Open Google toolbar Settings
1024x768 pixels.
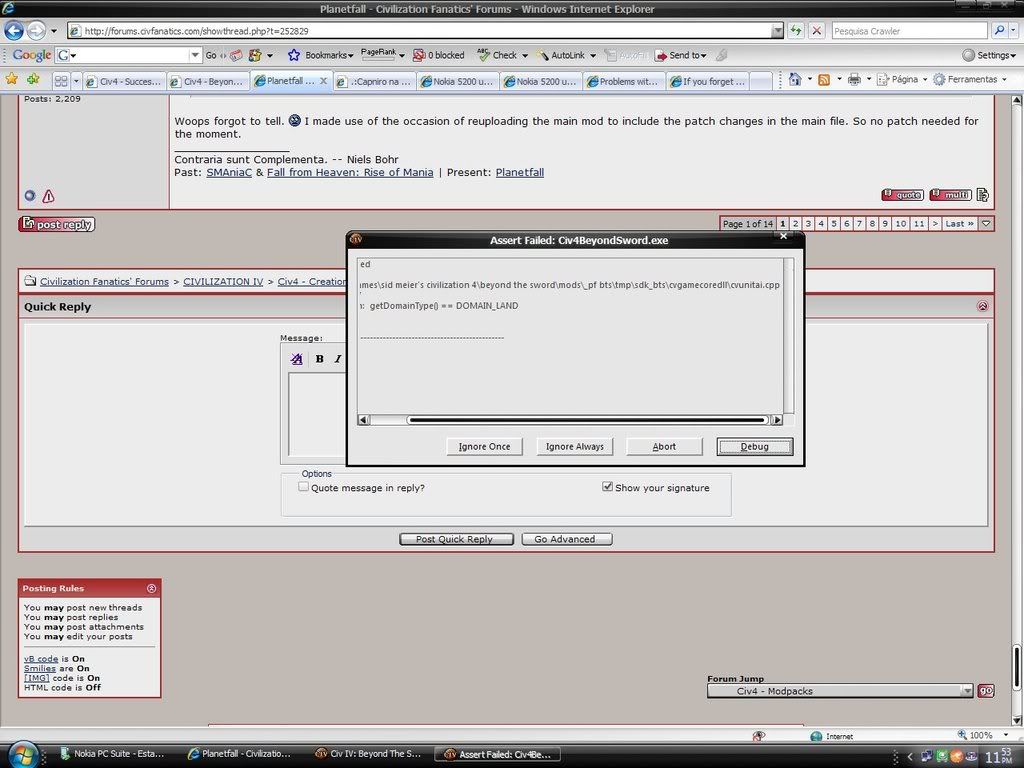tap(989, 55)
